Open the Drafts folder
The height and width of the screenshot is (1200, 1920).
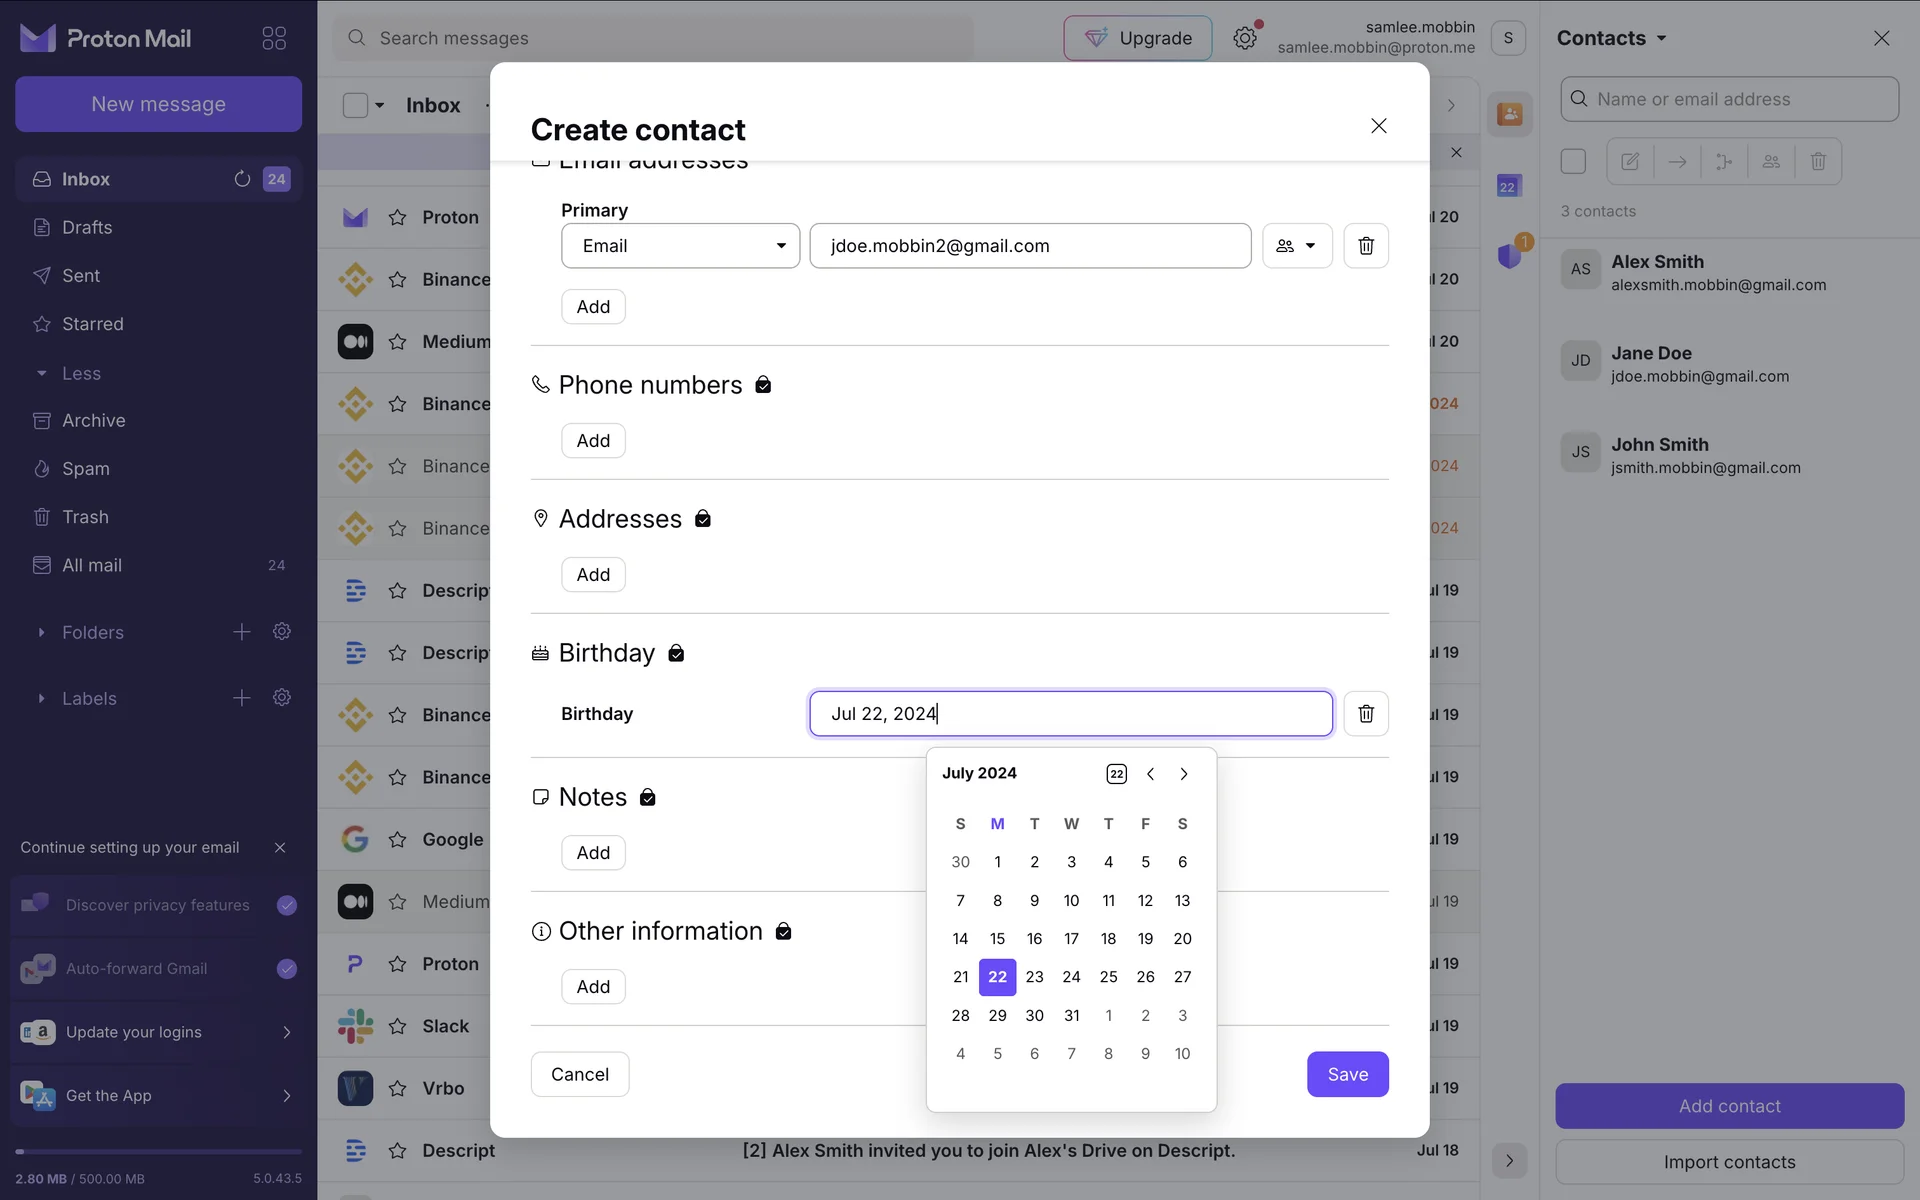pos(87,227)
